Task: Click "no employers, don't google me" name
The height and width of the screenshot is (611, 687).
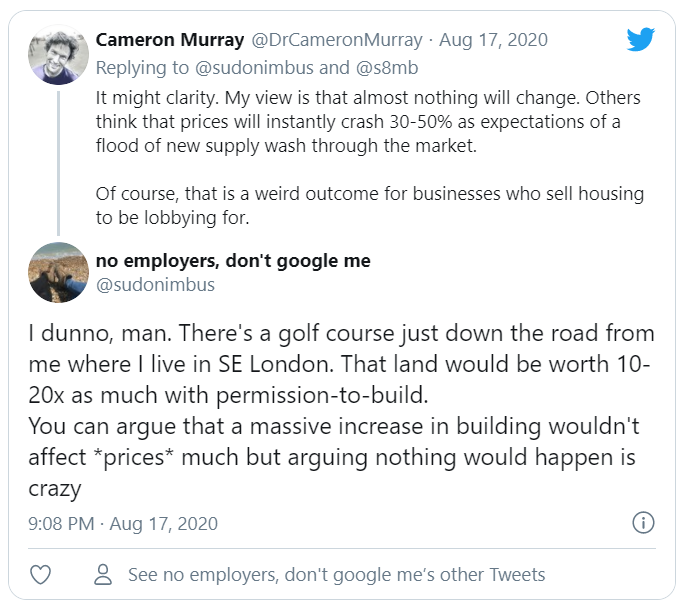Action: (x=233, y=261)
